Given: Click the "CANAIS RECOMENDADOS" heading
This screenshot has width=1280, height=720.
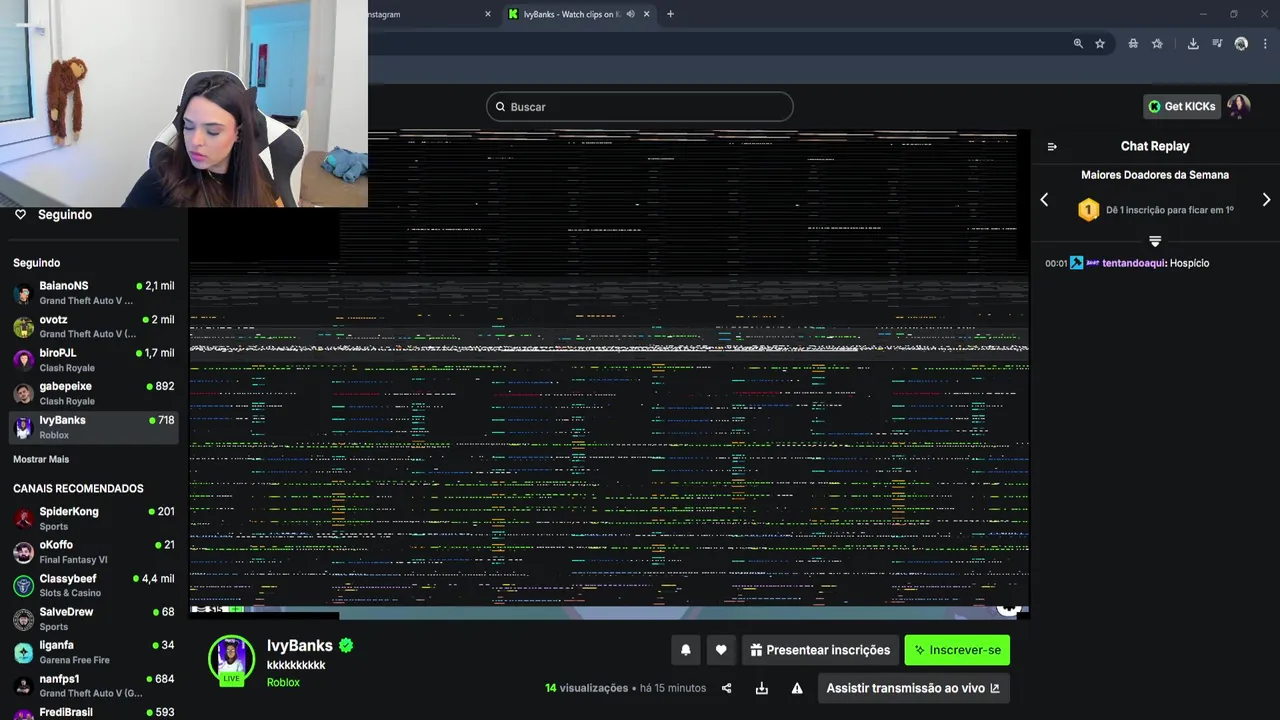Looking at the screenshot, I should tap(78, 489).
